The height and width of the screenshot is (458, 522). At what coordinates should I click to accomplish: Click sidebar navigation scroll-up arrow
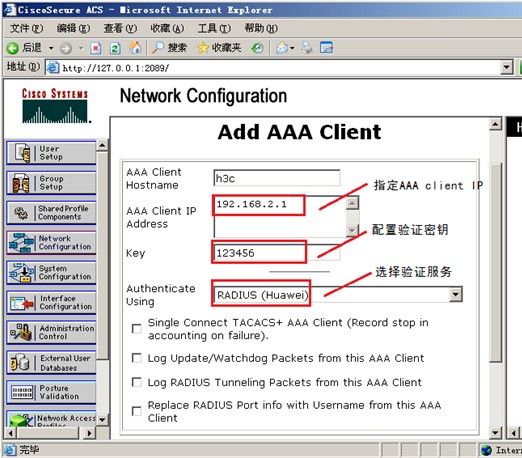[x=102, y=145]
